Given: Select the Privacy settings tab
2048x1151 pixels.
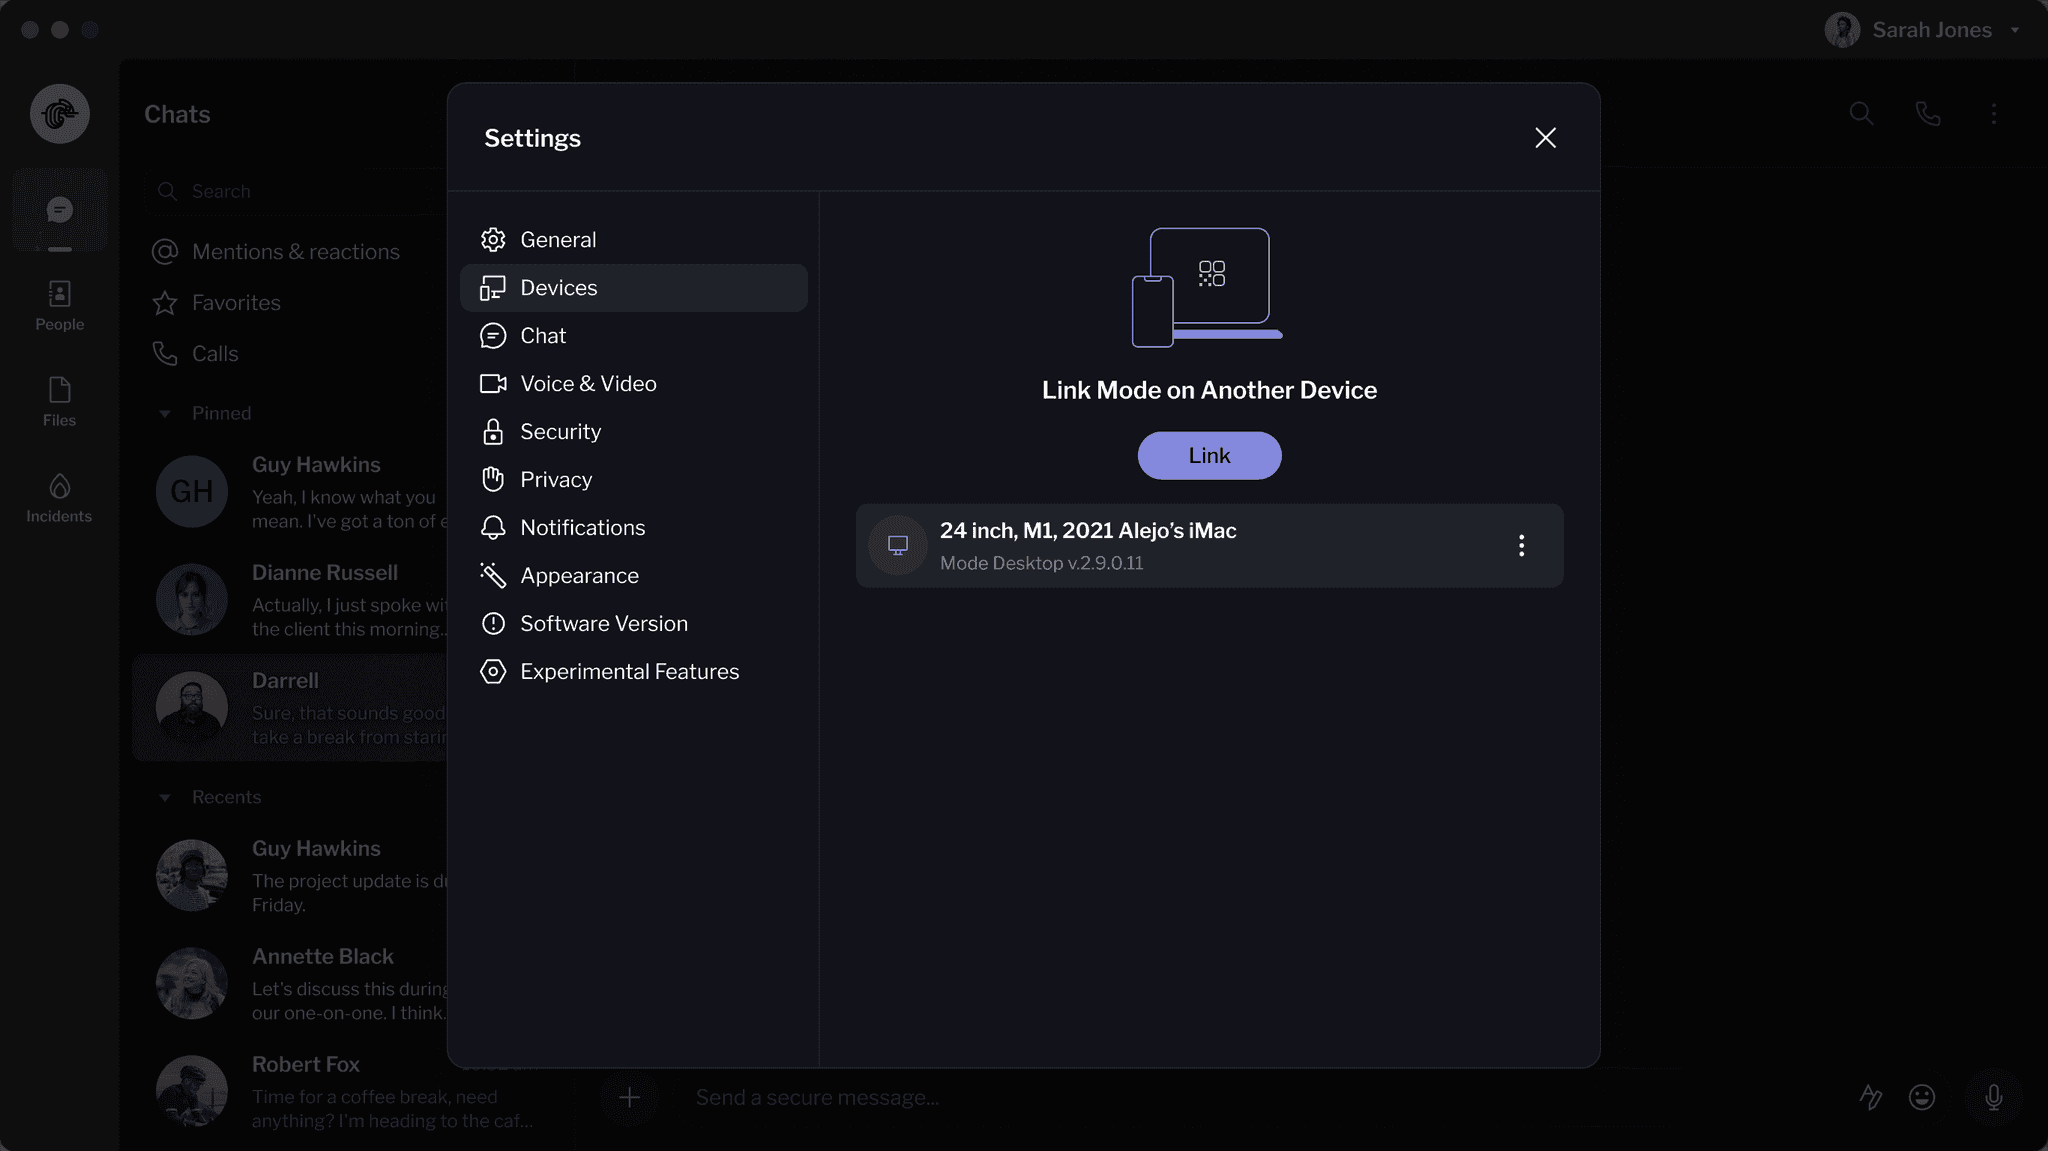Looking at the screenshot, I should tap(555, 480).
